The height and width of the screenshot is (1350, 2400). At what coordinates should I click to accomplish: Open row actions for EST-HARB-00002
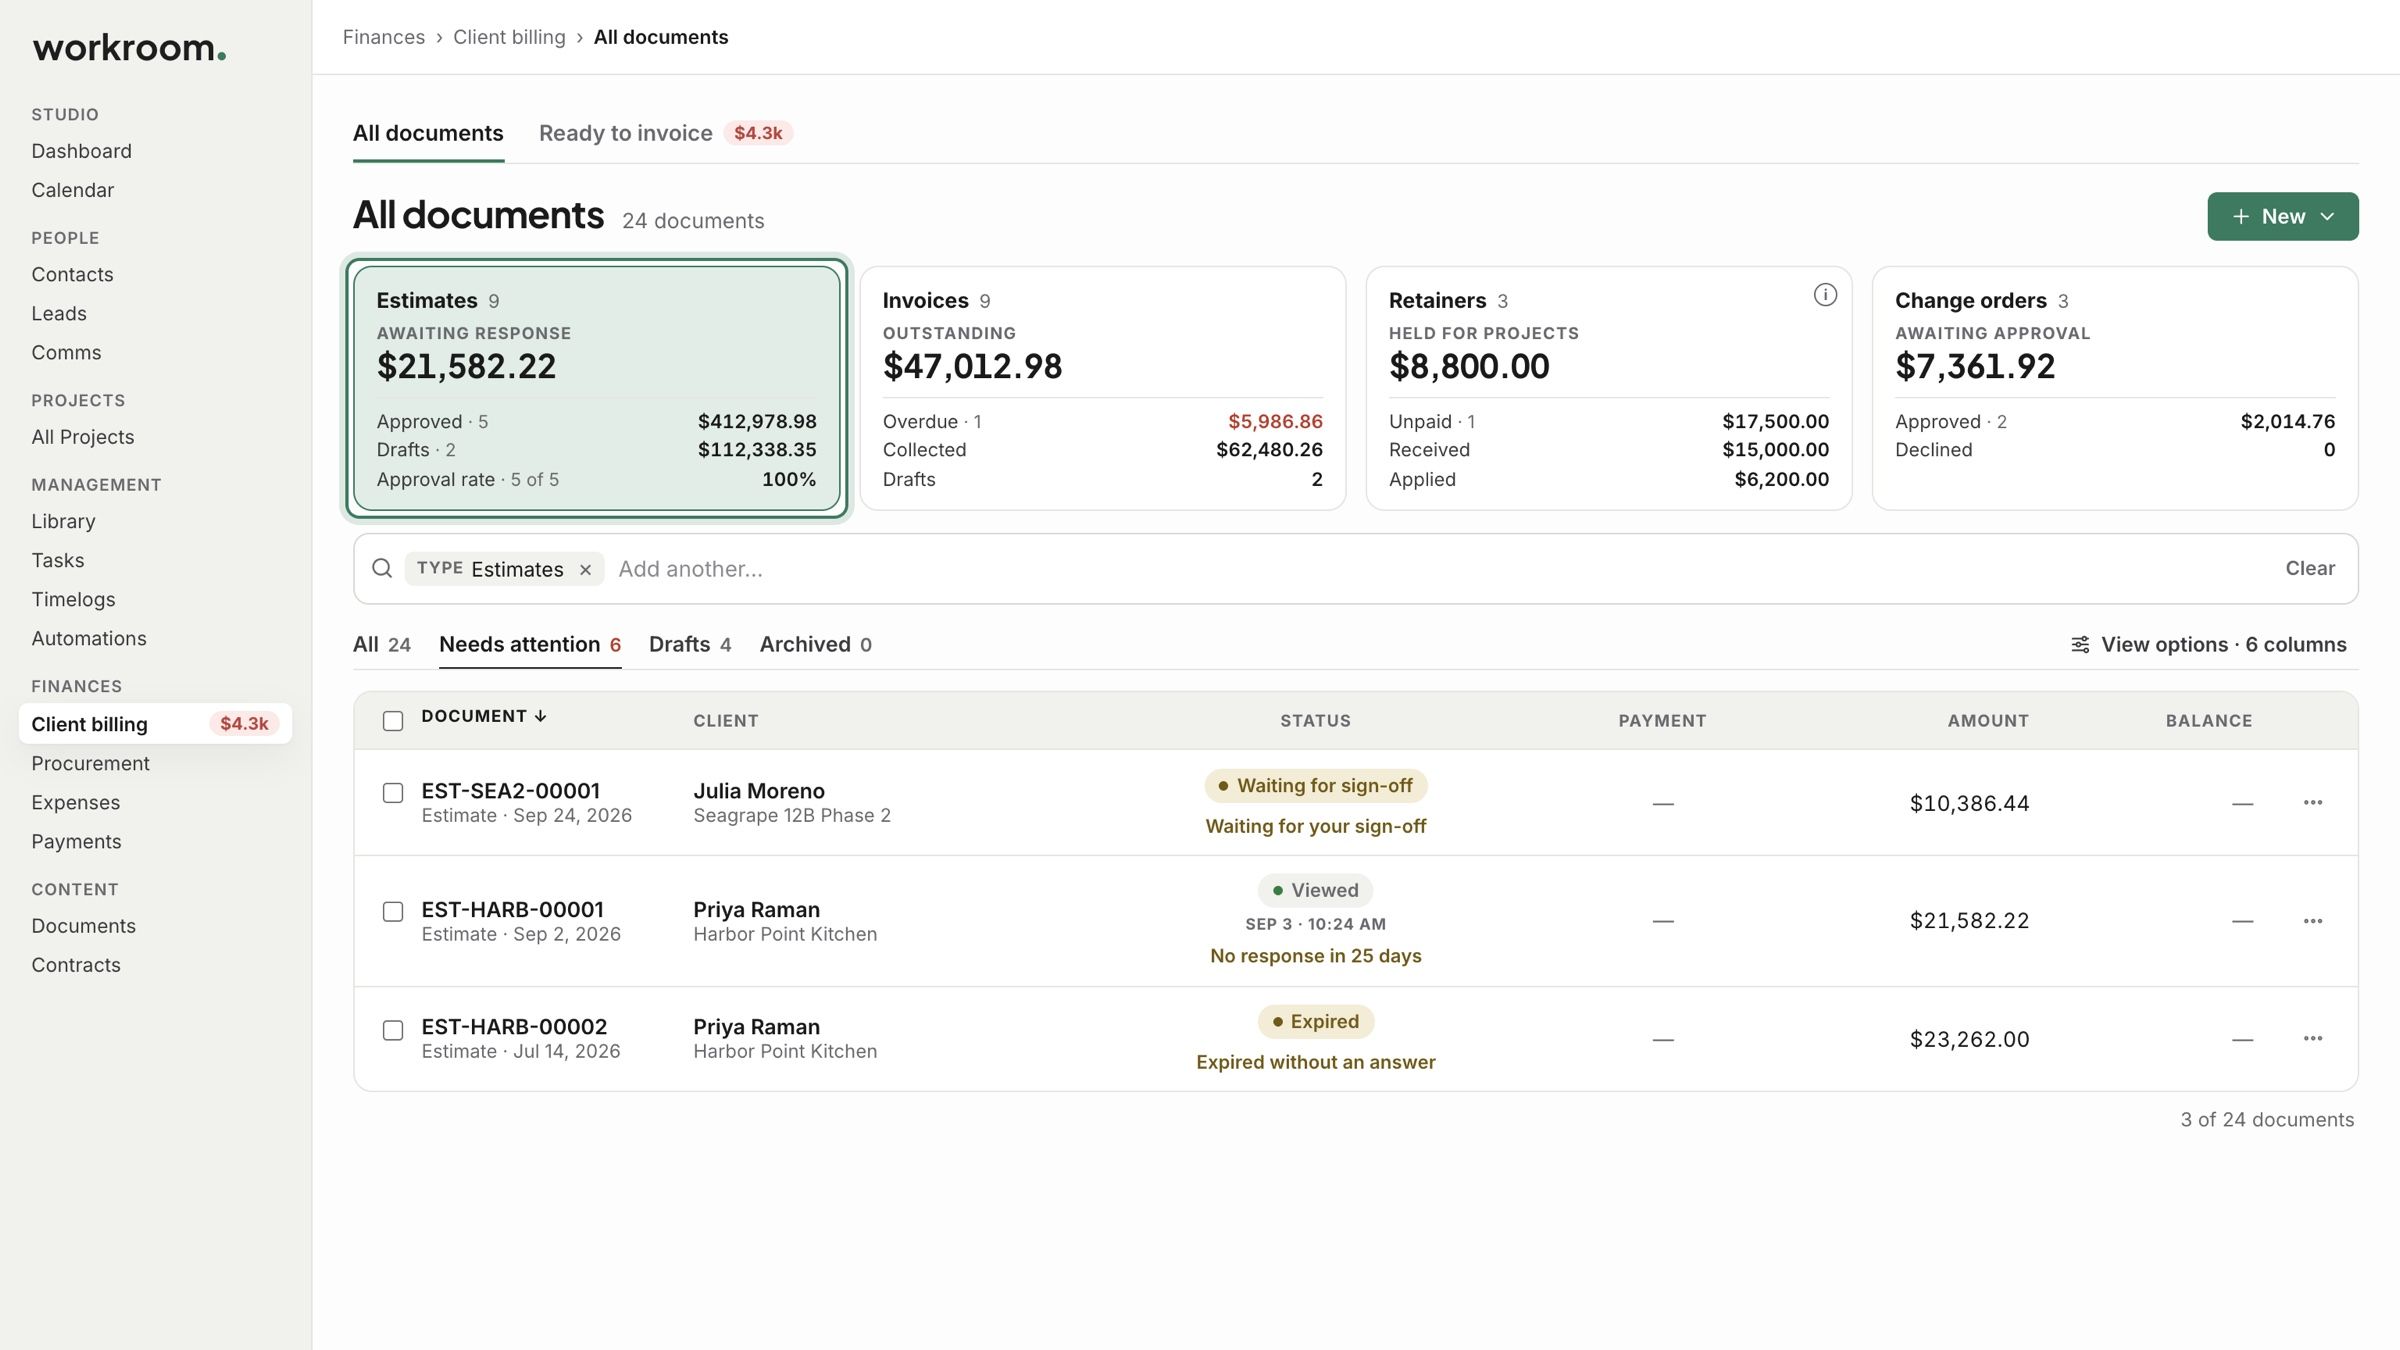tap(2313, 1039)
